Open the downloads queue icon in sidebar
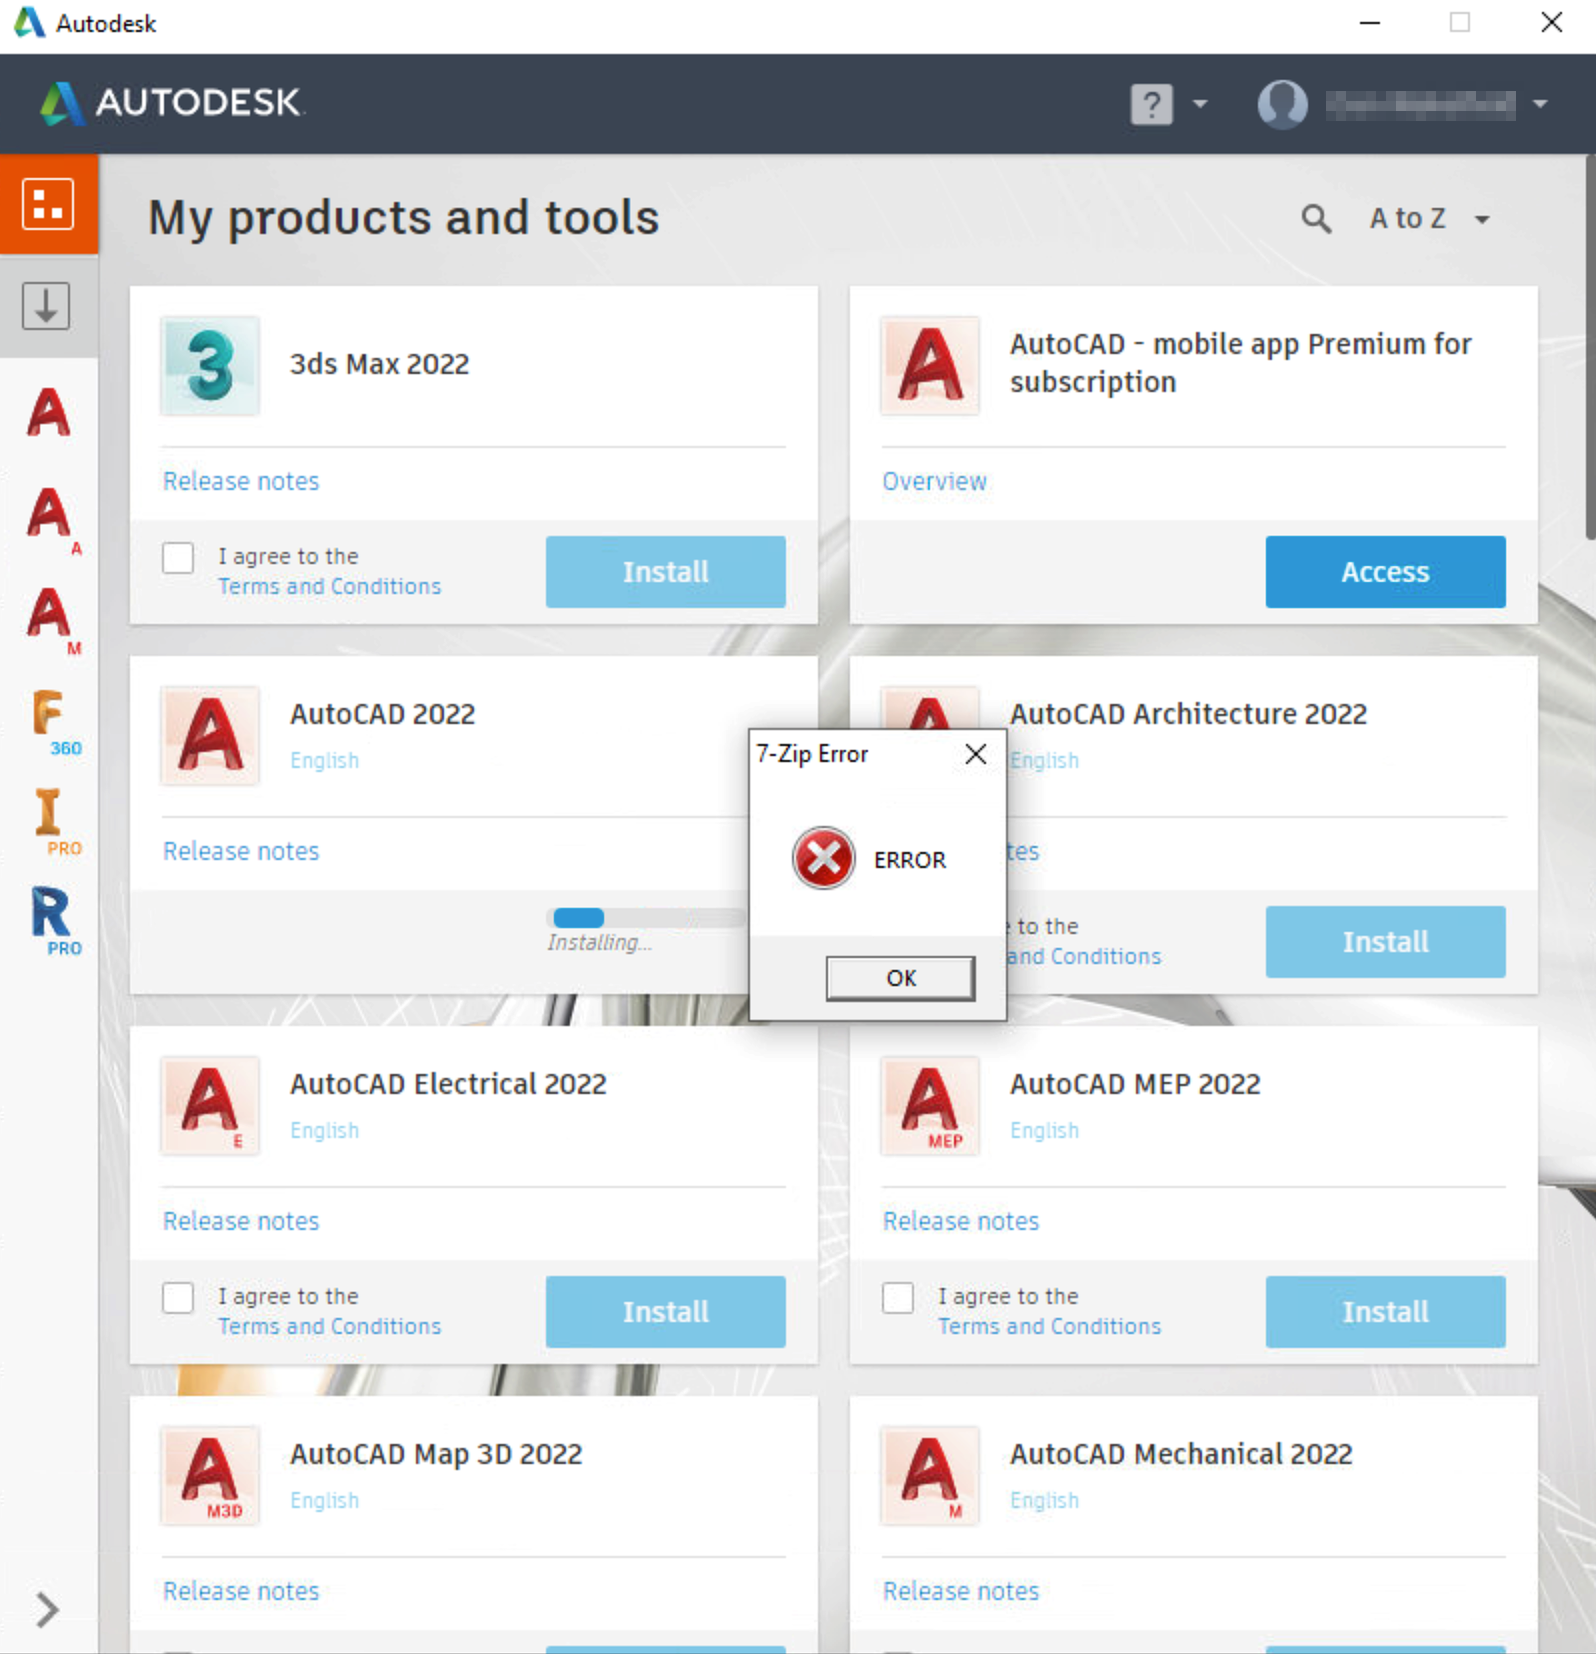 point(46,306)
